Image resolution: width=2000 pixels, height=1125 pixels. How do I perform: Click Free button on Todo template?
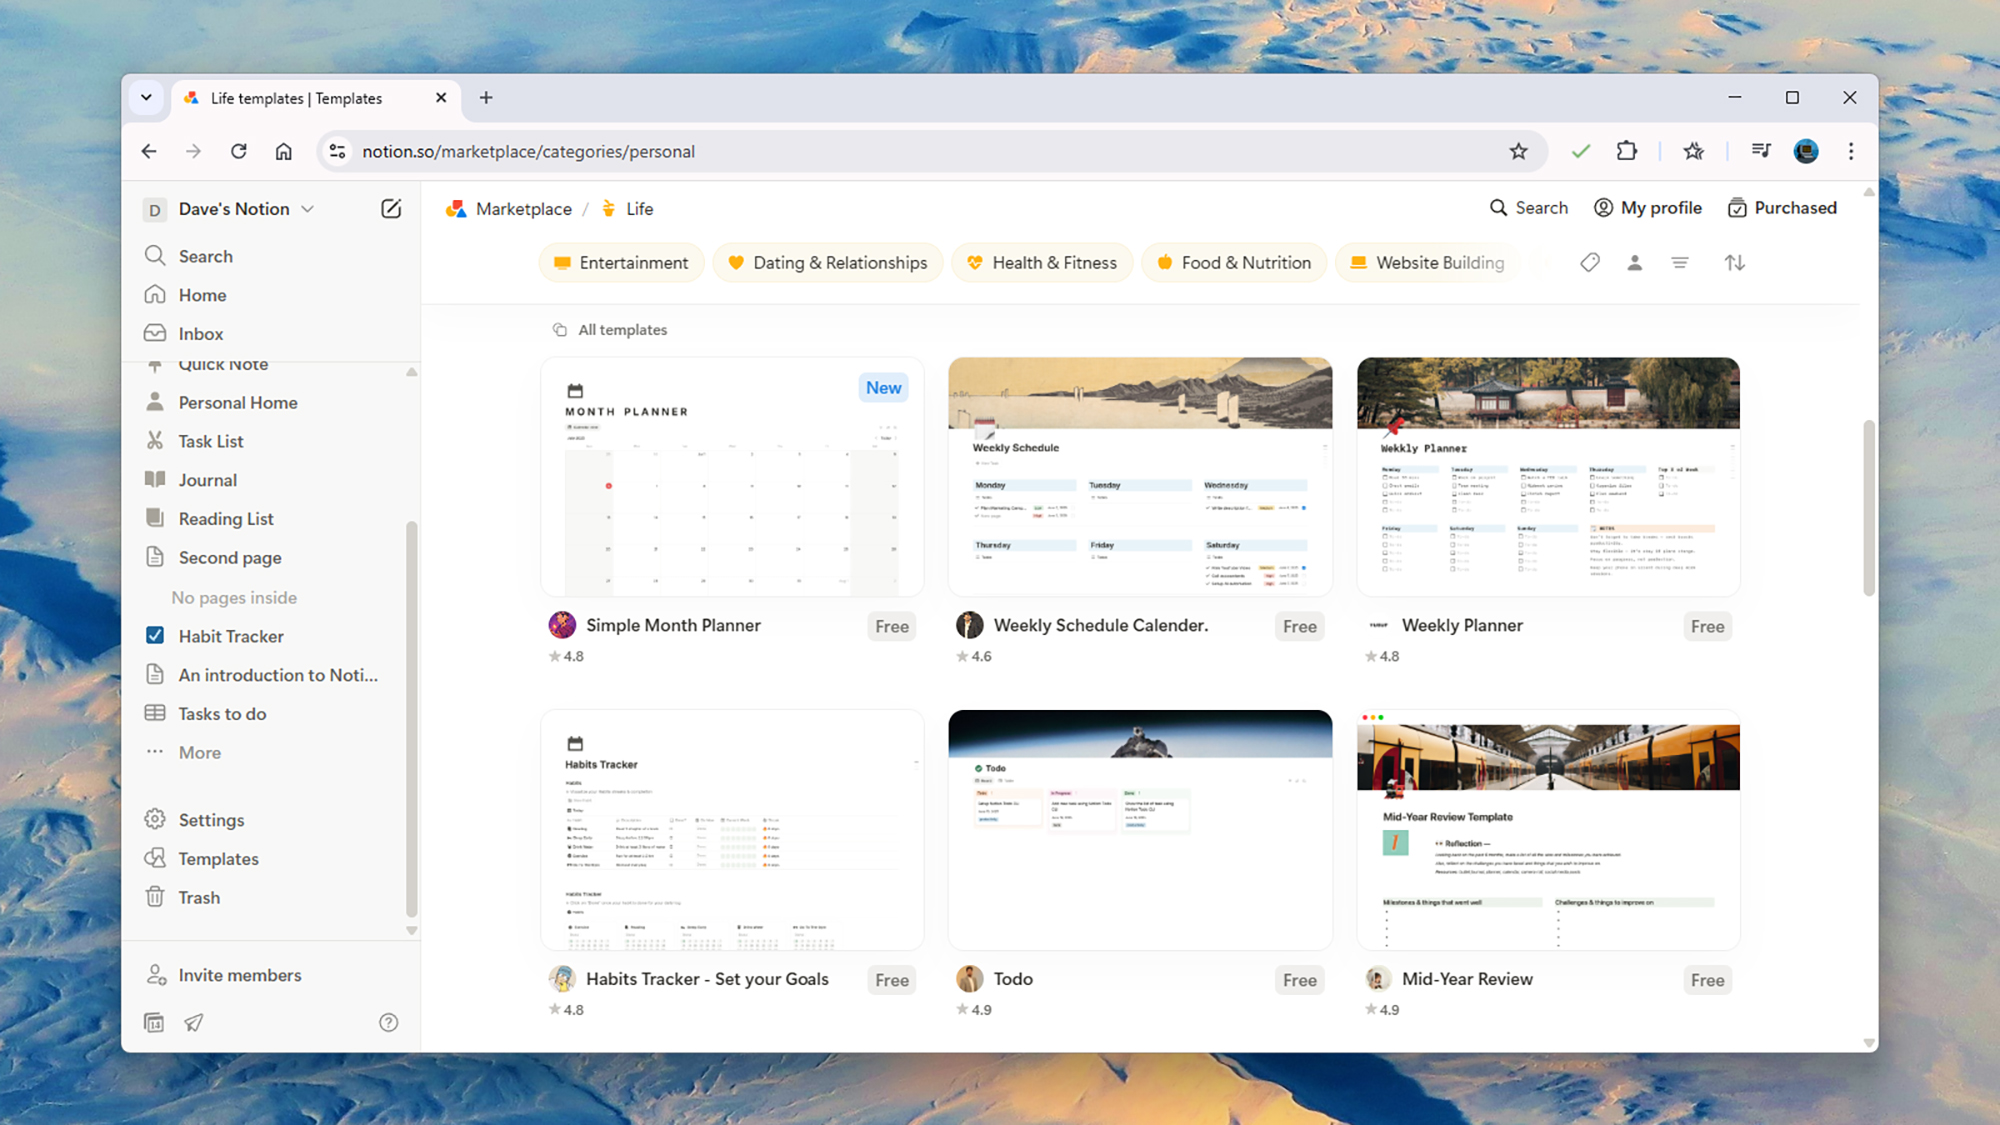pyautogui.click(x=1299, y=980)
